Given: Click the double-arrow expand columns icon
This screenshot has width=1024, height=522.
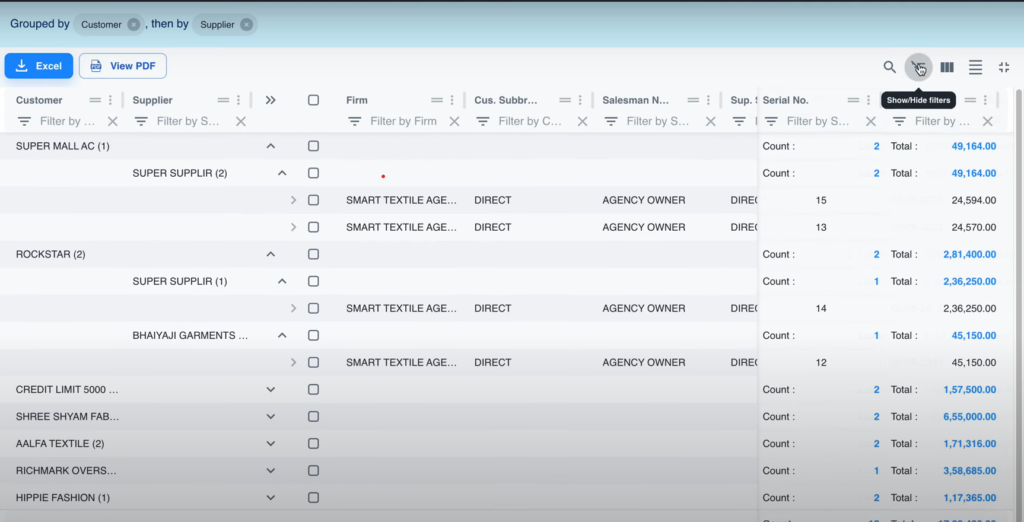Looking at the screenshot, I should tap(270, 100).
